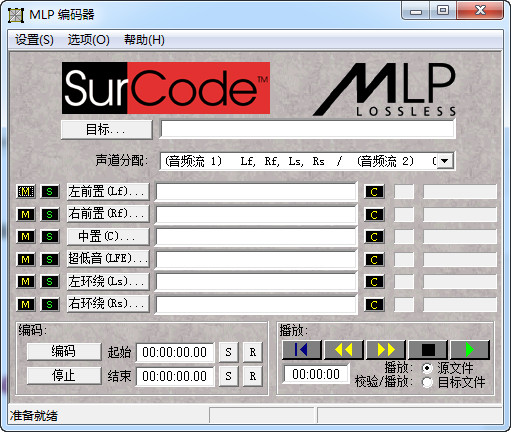Viewport: 511px width, 432px height.
Task: Browse file for 左环绕(Ls)... button
Action: pos(108,282)
